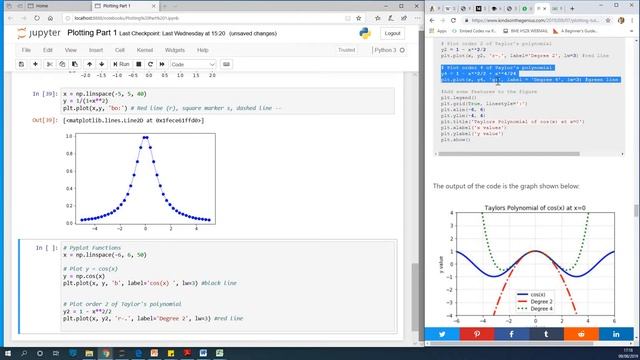Open the Chrome three-dot menu
The width and height of the screenshot is (640, 360).
(x=633, y=20)
